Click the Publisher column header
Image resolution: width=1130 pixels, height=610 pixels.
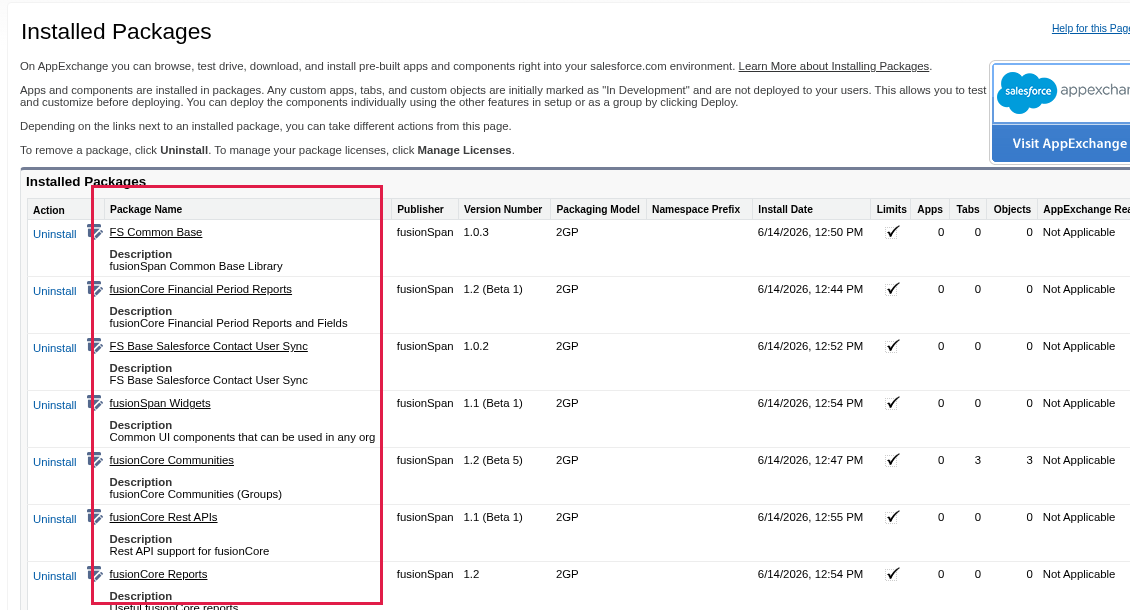click(x=420, y=209)
